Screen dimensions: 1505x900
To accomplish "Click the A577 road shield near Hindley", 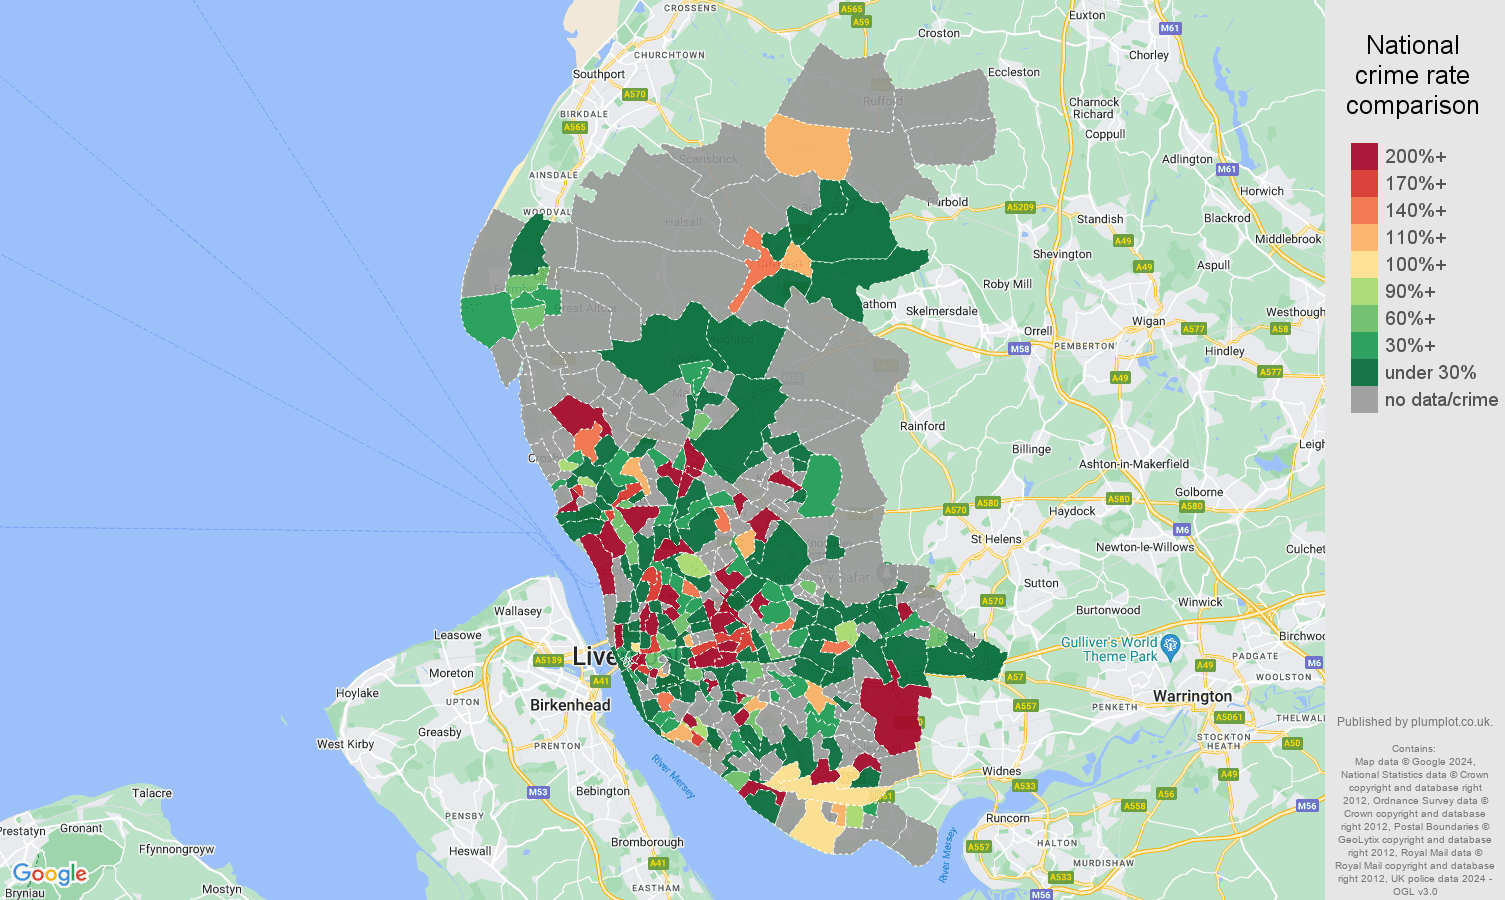I will 1270,372.
